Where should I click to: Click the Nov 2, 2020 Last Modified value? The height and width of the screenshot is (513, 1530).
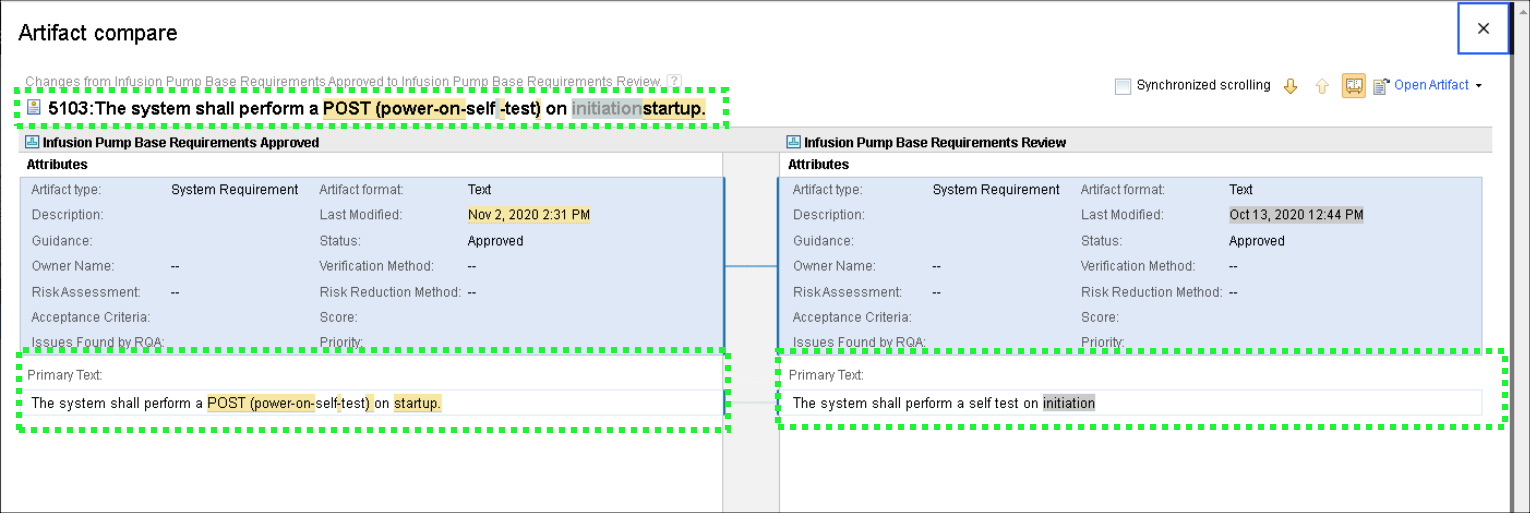[528, 215]
